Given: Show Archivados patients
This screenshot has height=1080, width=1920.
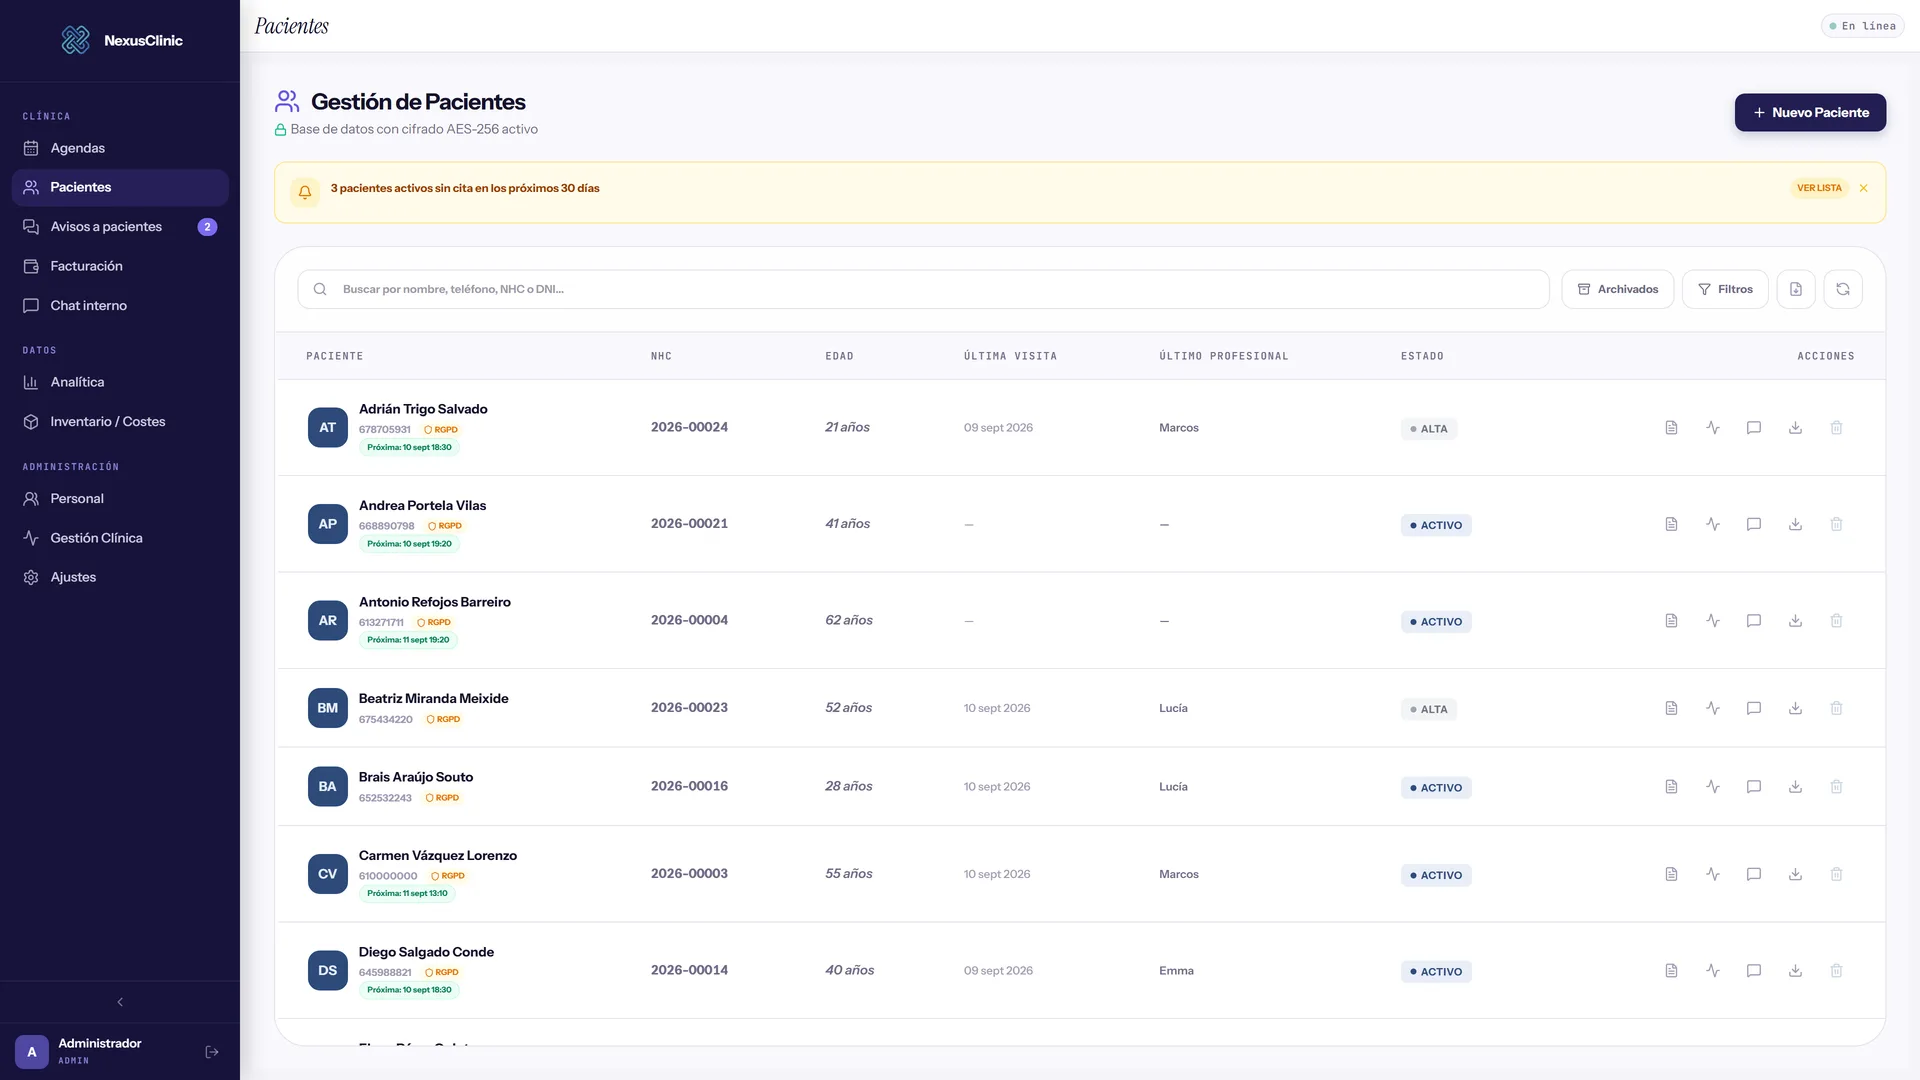Looking at the screenshot, I should click(x=1617, y=289).
